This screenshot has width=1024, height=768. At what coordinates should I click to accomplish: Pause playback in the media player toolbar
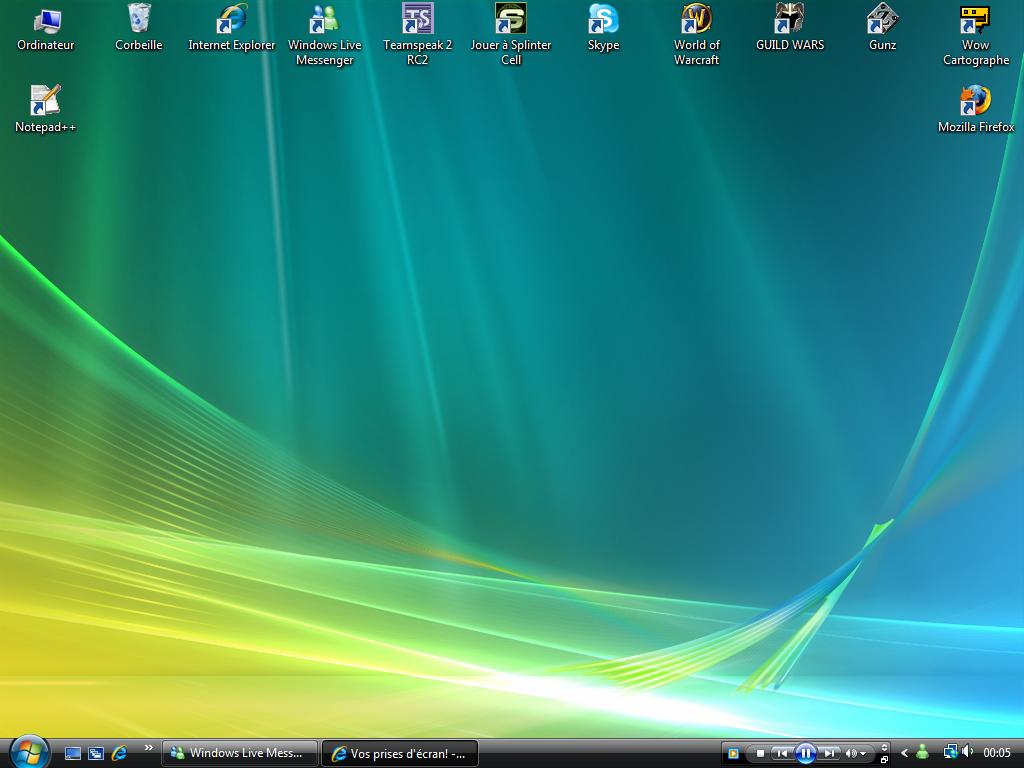coord(806,754)
